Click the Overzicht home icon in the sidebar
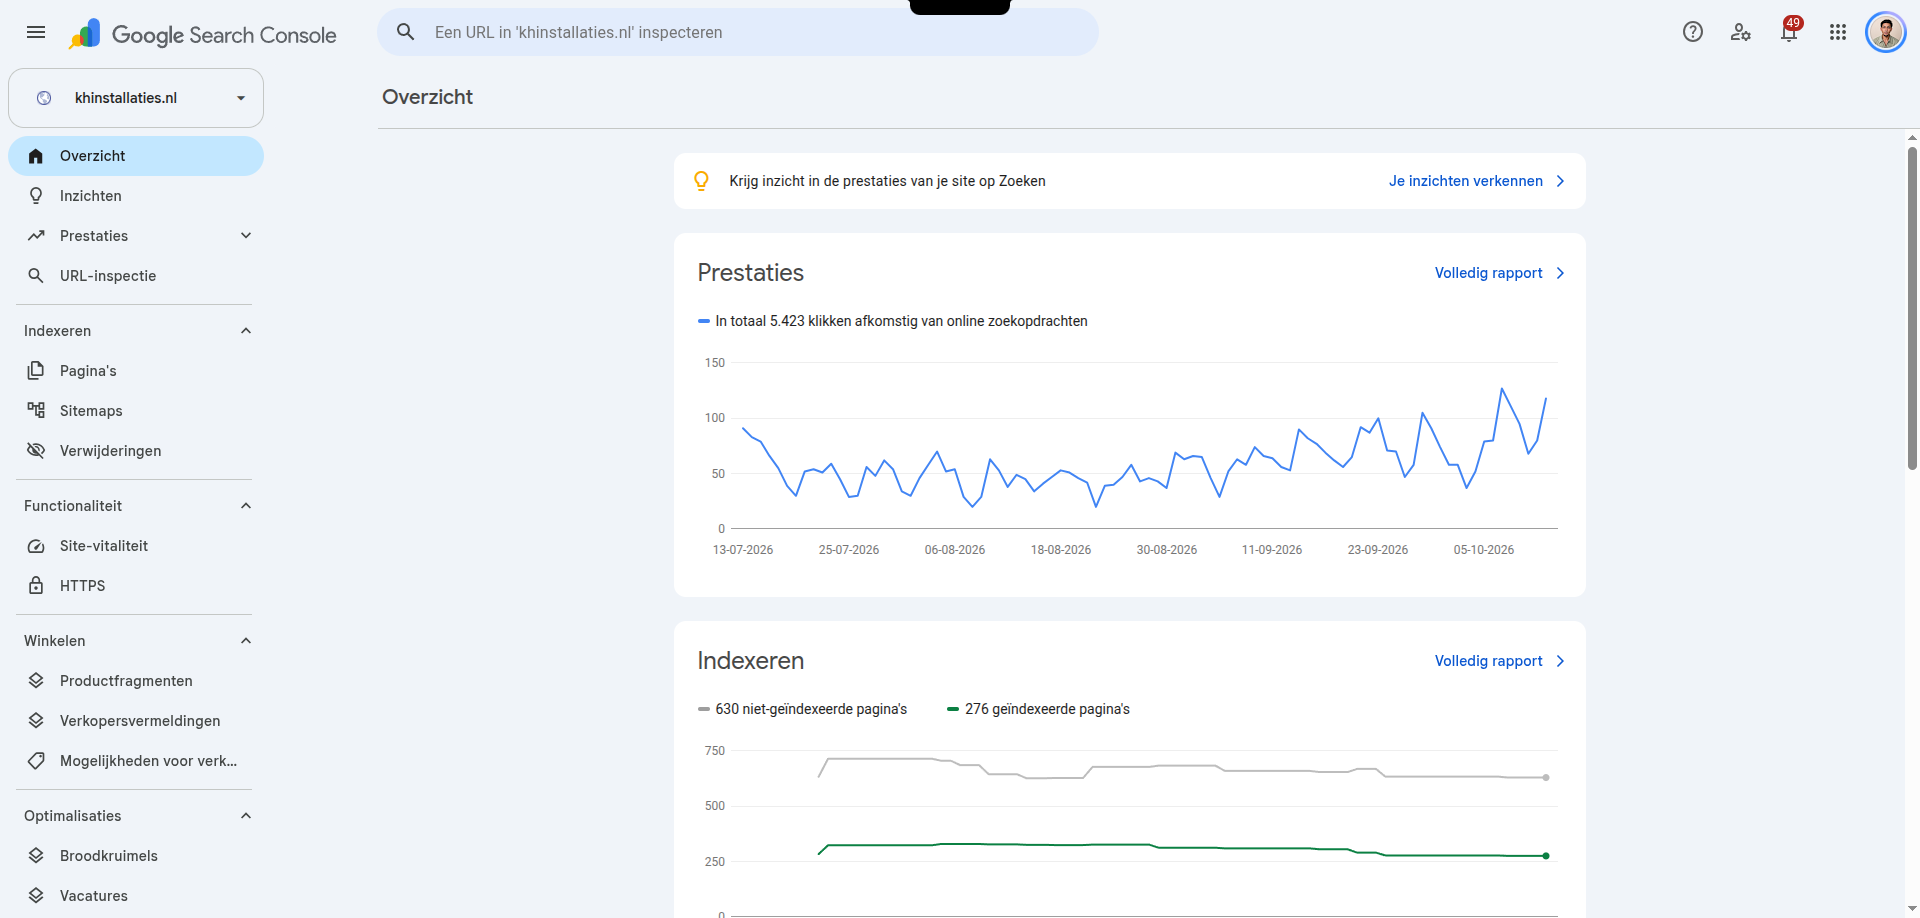This screenshot has width=1920, height=918. (36, 156)
